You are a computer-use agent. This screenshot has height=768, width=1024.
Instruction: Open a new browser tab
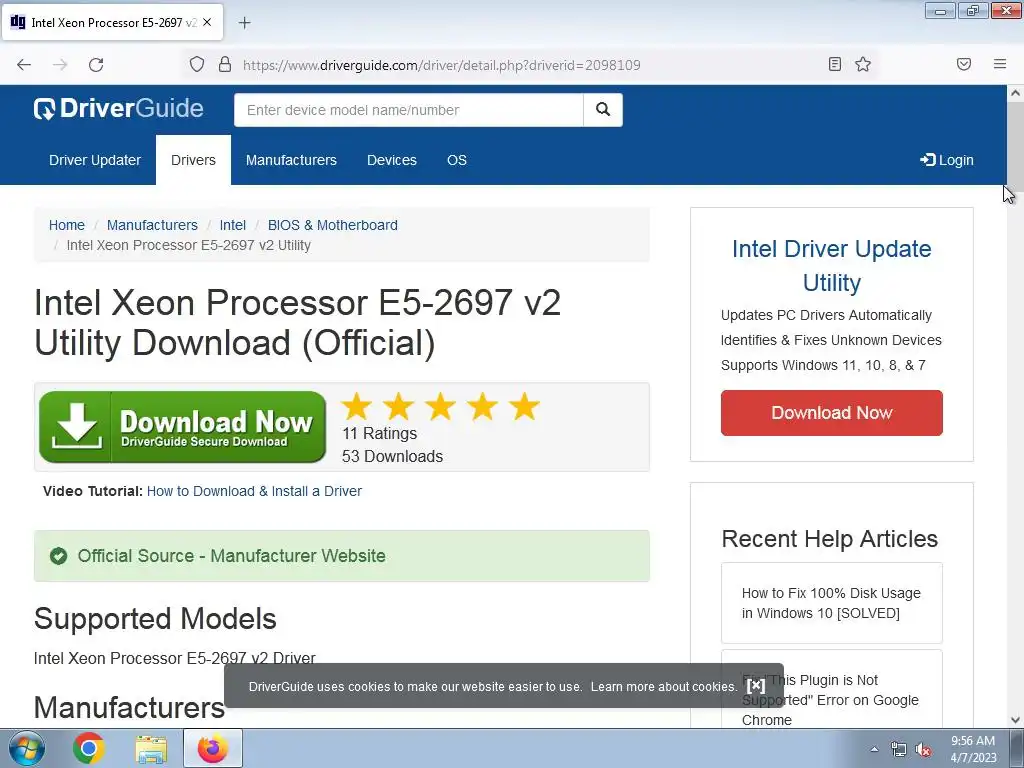(244, 23)
